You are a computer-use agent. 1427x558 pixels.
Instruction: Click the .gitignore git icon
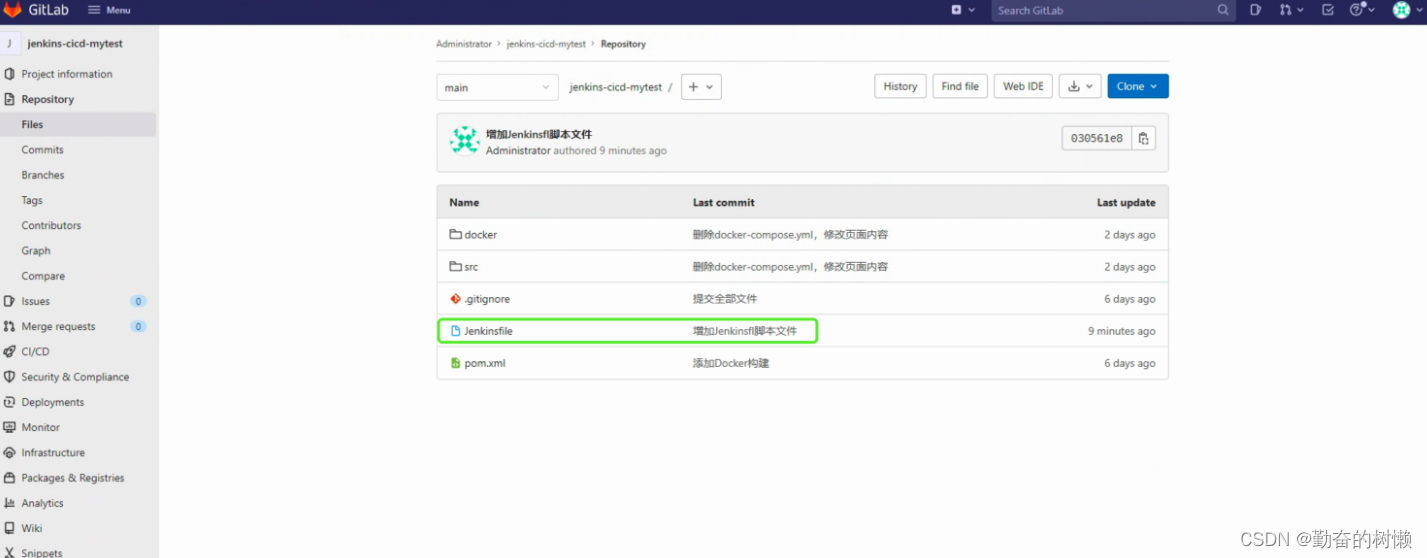[x=455, y=299]
